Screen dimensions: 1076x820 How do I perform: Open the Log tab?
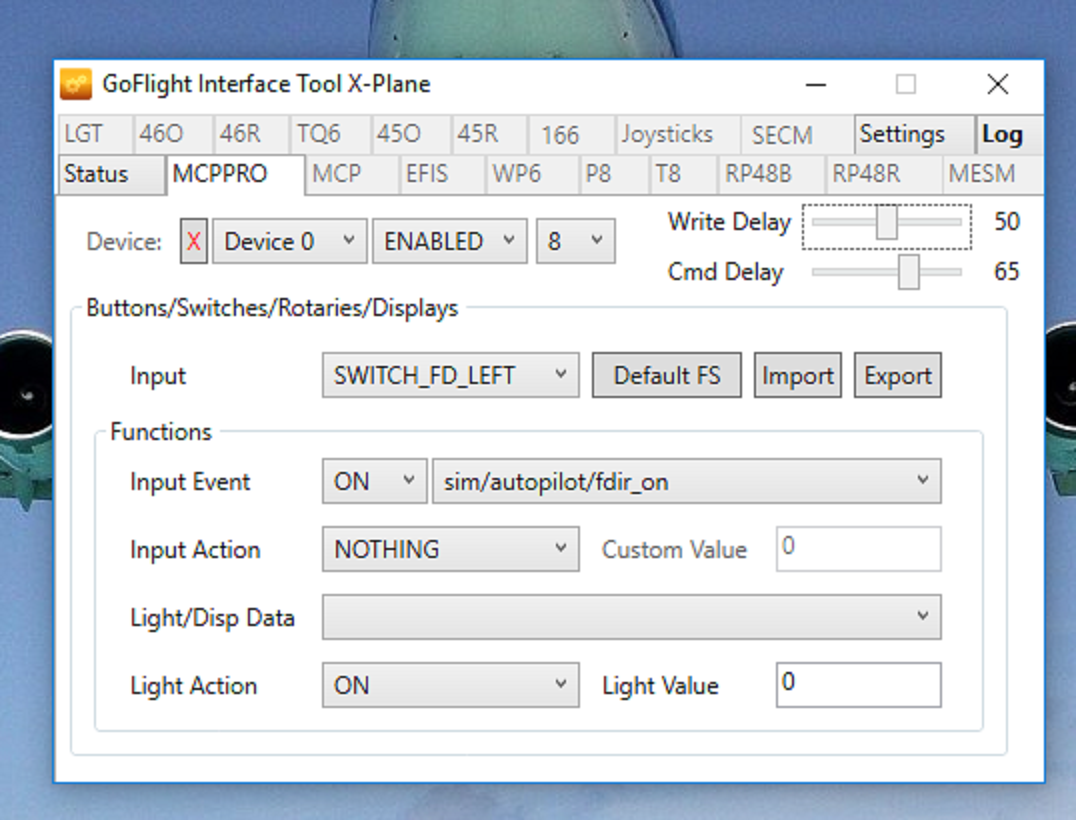tap(1002, 135)
